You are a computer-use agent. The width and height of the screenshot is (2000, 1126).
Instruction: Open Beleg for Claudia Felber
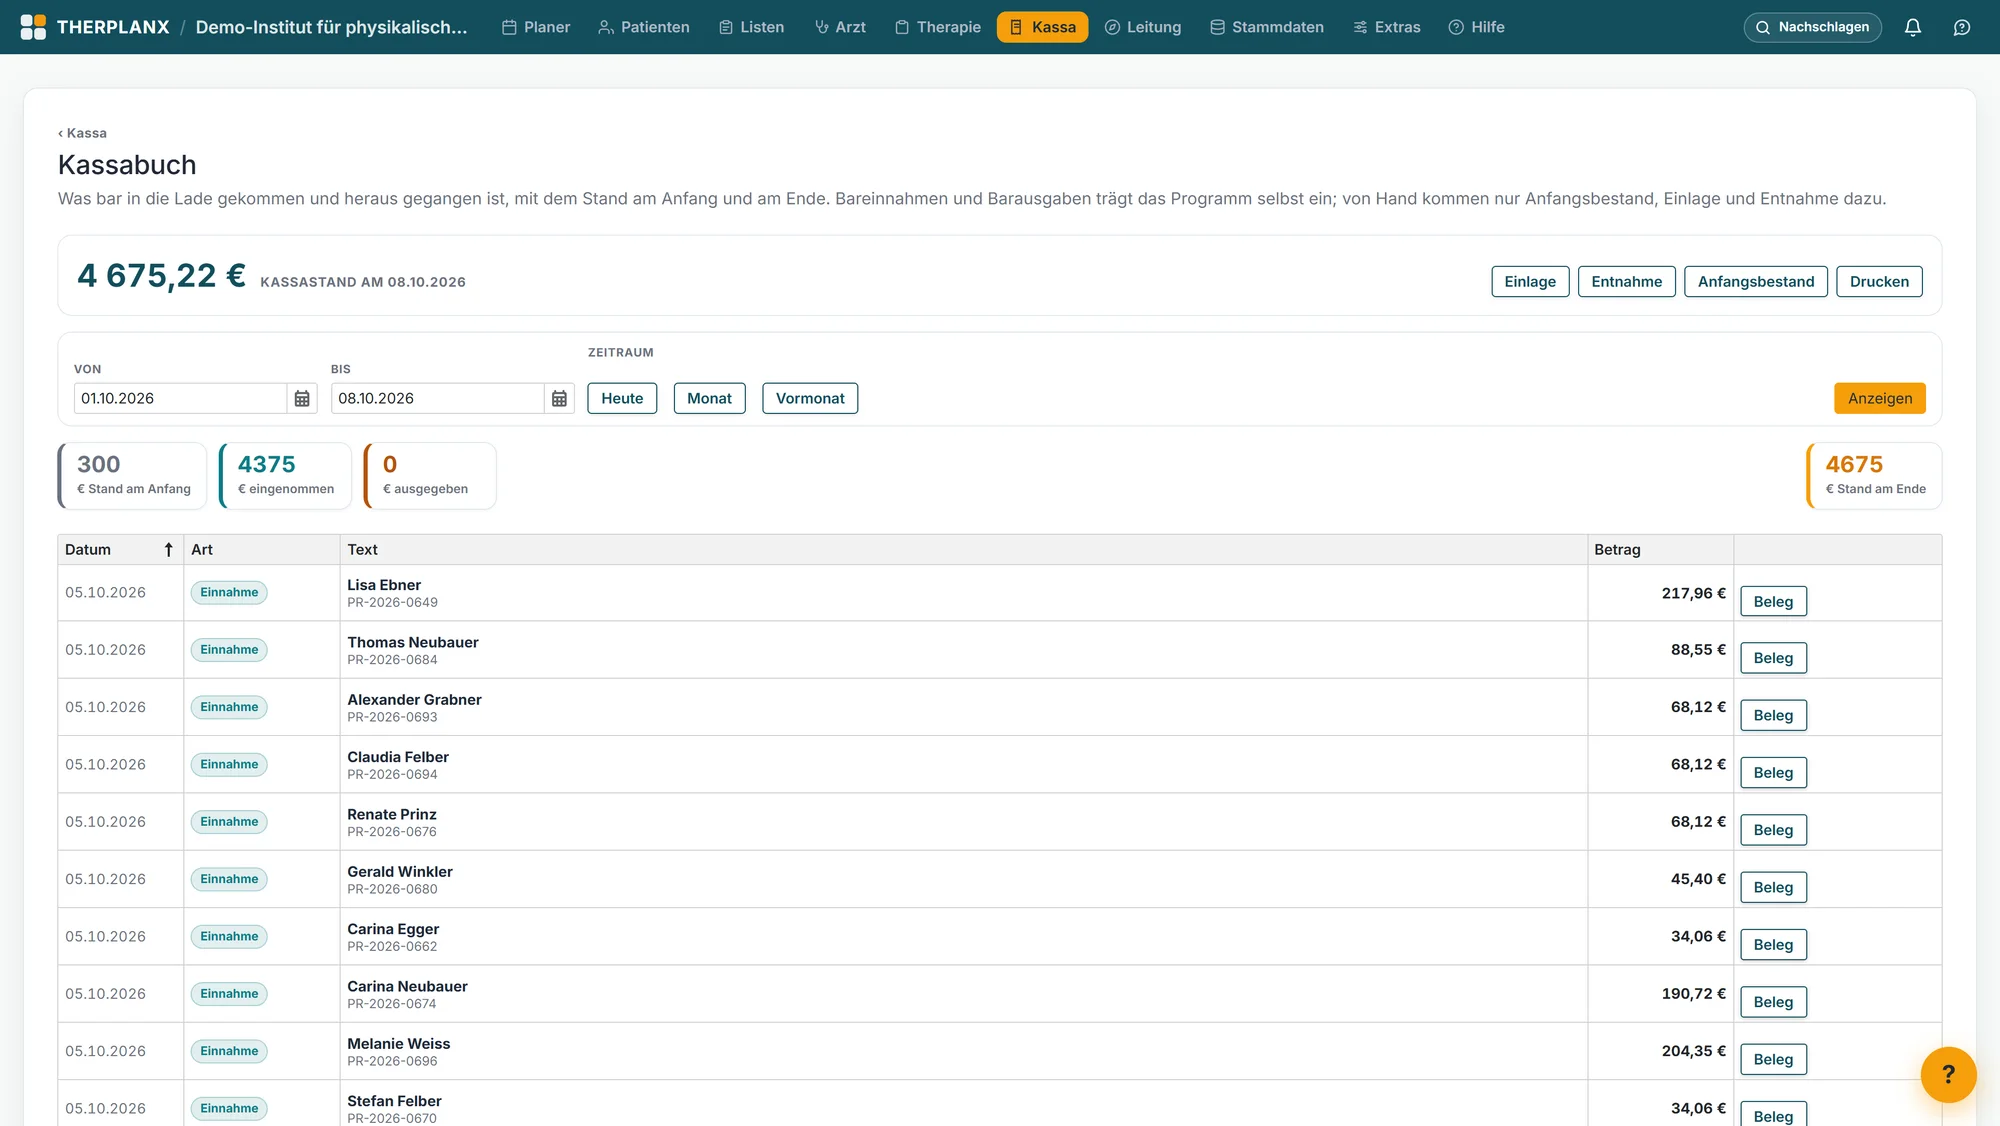pyautogui.click(x=1773, y=772)
